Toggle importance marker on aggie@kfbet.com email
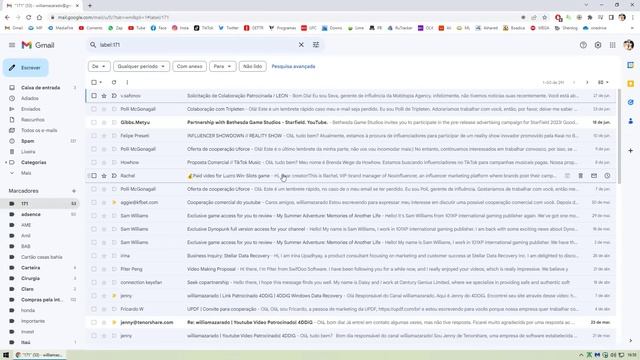The image size is (640, 360). click(x=114, y=202)
